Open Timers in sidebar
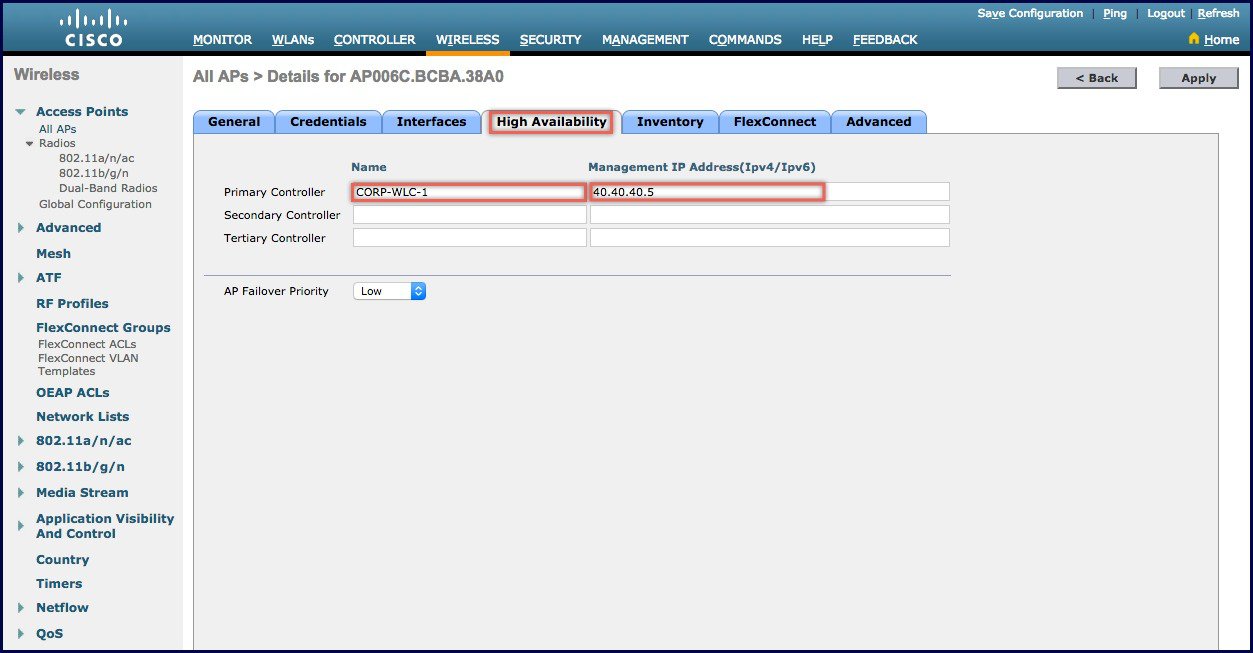Viewport: 1253px width, 653px height. pos(59,584)
